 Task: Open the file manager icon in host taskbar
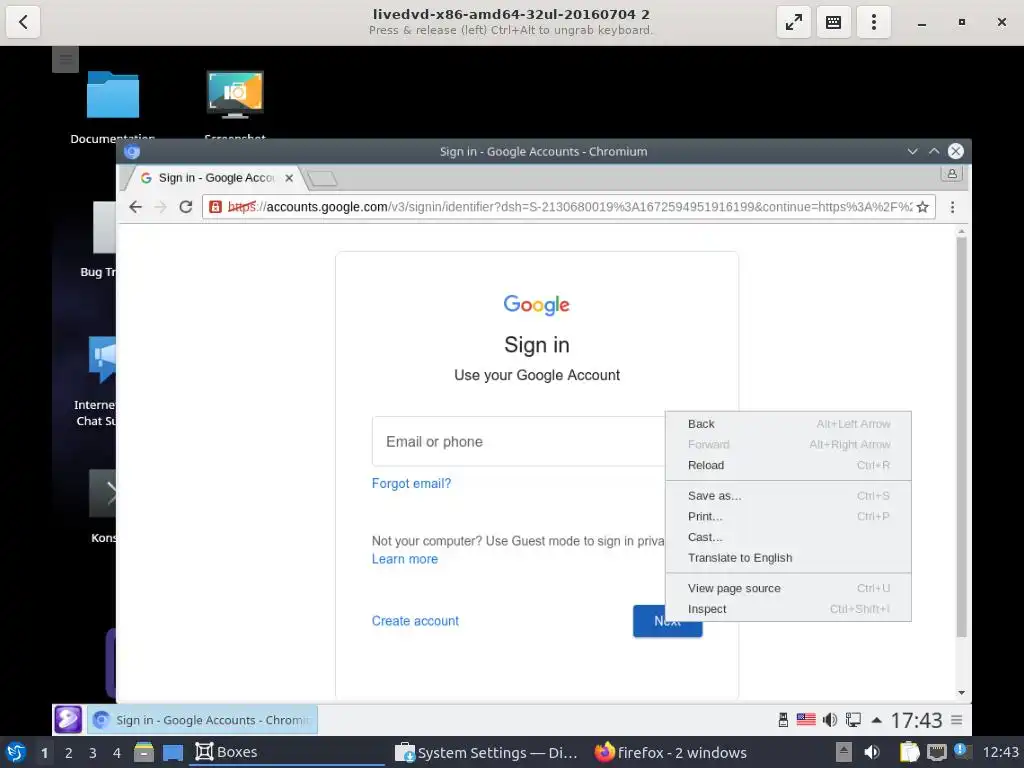[x=144, y=752]
